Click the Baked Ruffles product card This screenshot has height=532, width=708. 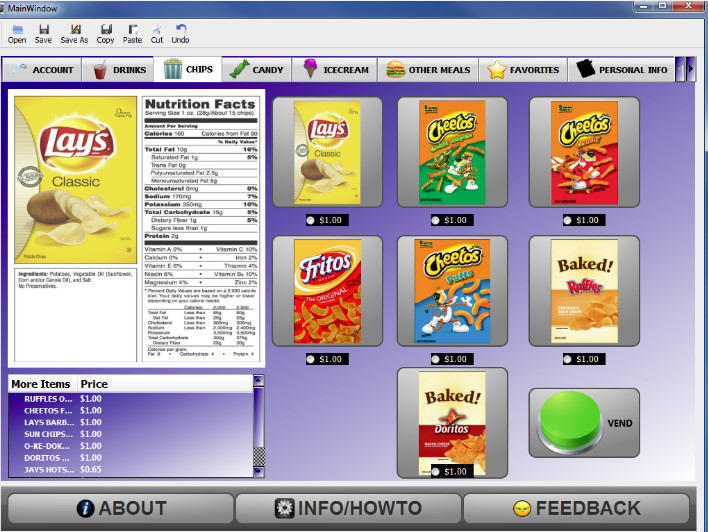coord(584,291)
